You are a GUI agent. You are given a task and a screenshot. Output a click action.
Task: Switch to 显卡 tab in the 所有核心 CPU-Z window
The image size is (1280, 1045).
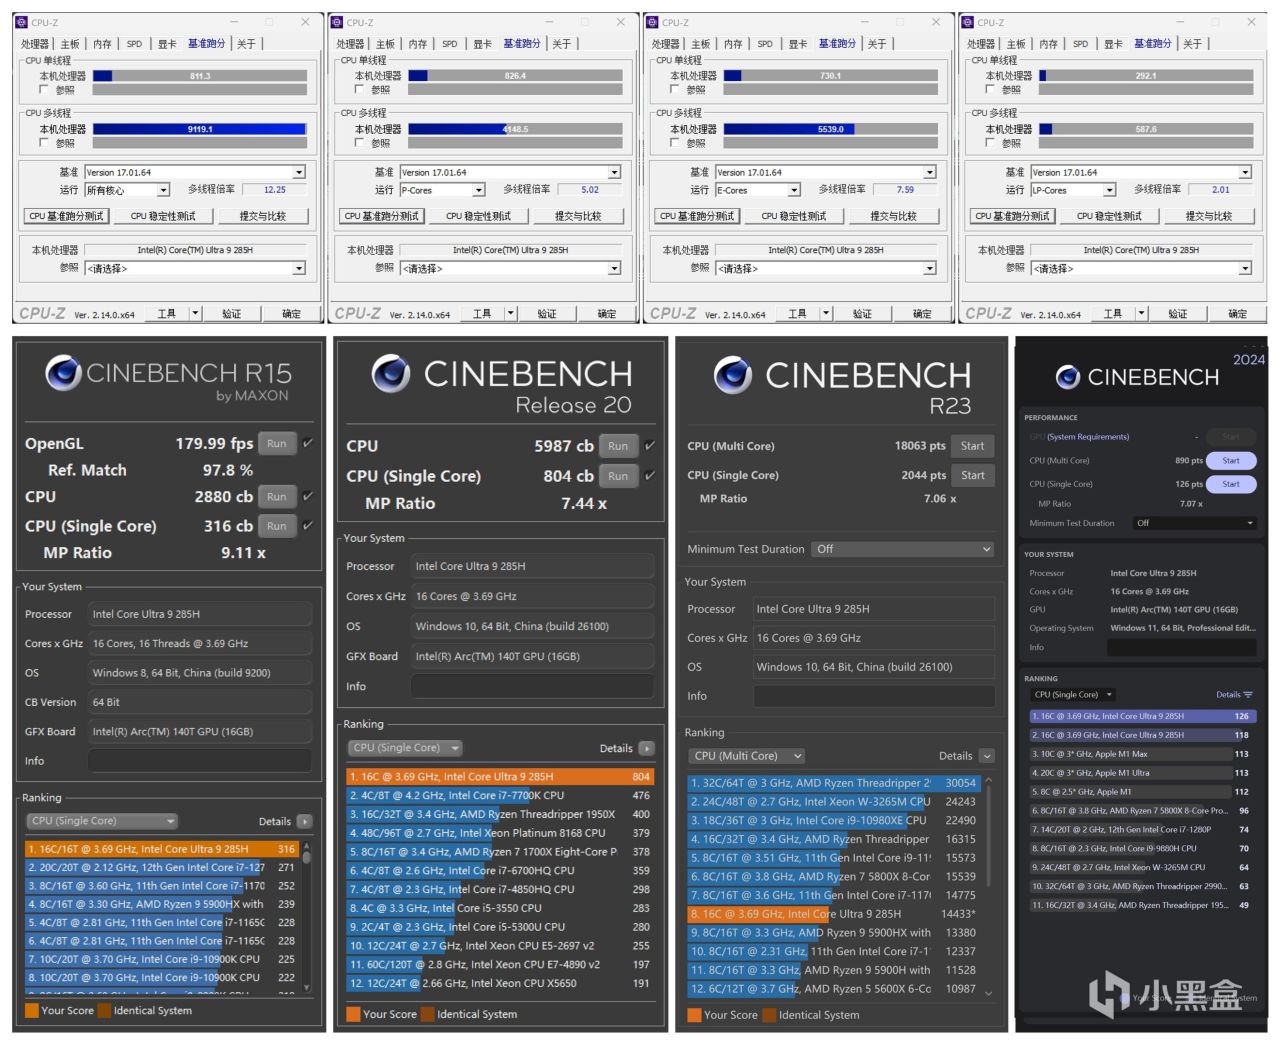pos(167,44)
